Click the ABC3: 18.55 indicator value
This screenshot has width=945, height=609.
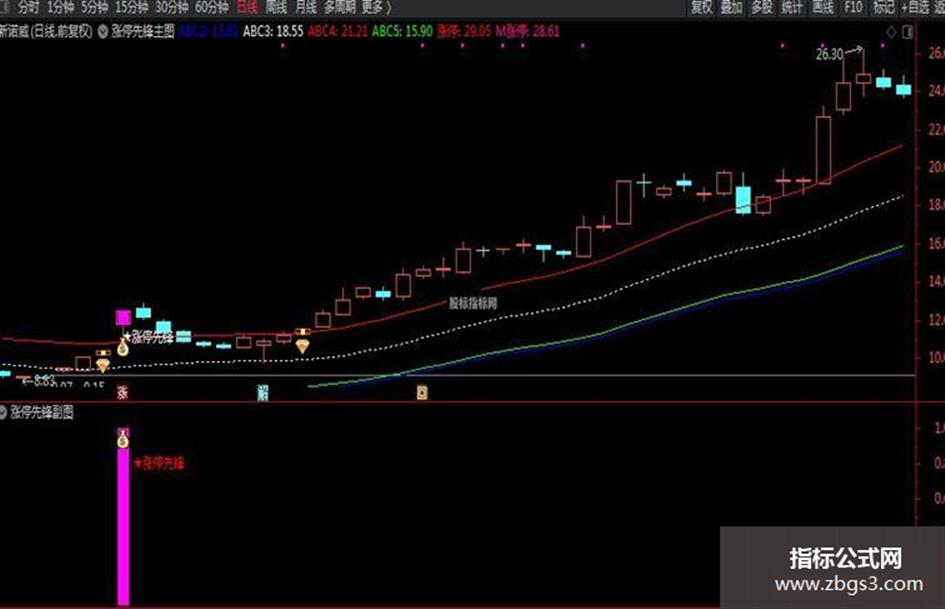pos(273,31)
